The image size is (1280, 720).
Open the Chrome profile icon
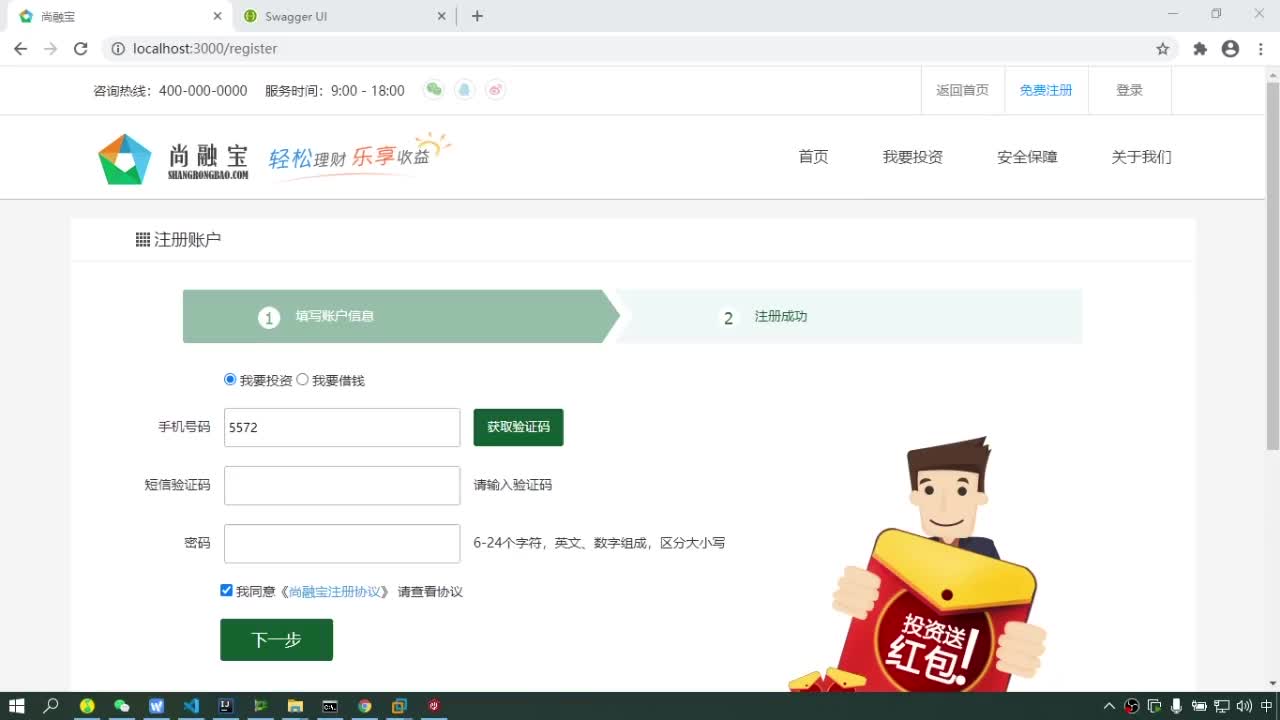coord(1230,48)
